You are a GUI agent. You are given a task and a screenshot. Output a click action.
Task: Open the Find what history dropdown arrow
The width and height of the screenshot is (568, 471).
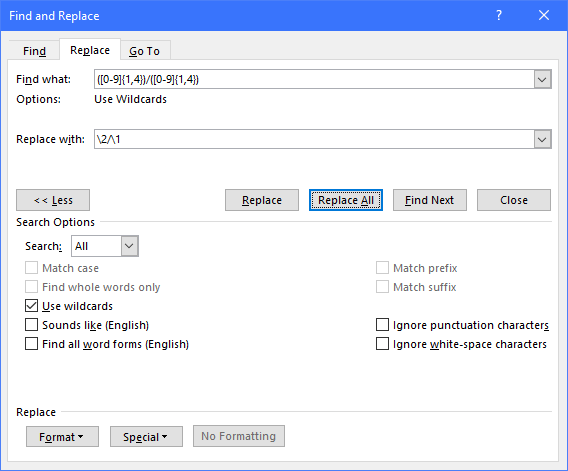click(x=542, y=79)
